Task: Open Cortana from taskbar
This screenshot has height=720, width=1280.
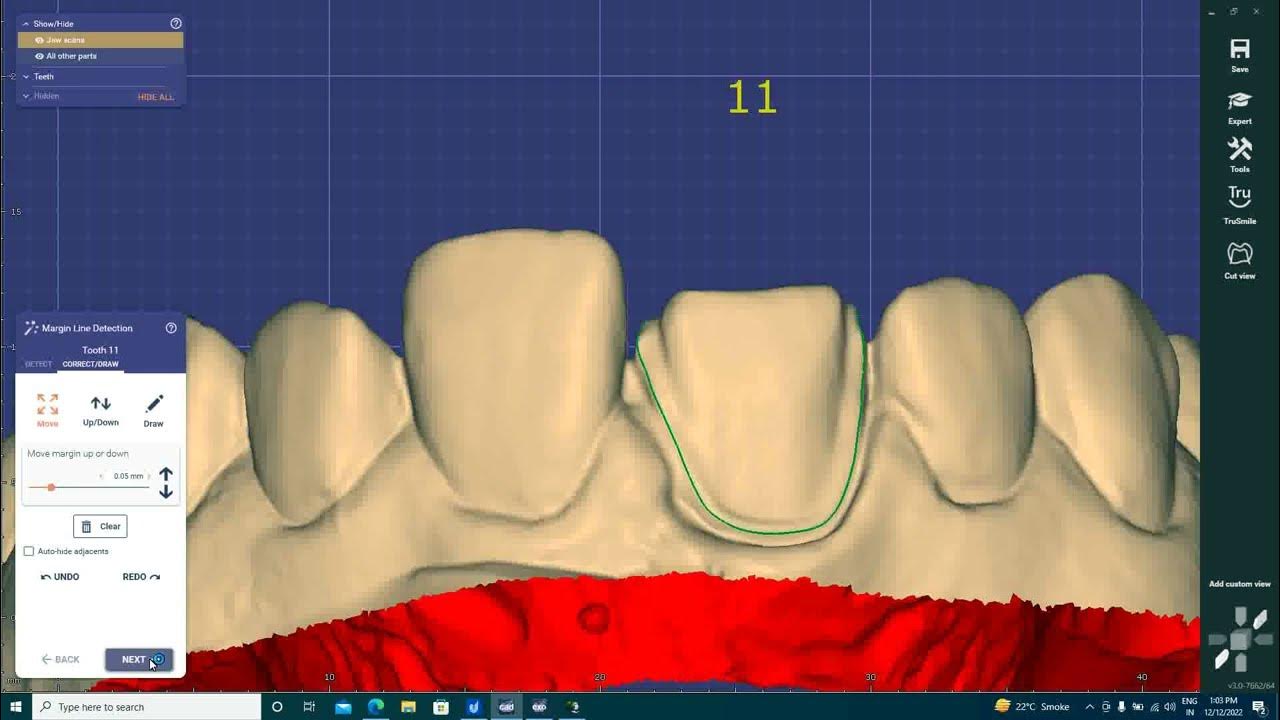Action: 277,707
